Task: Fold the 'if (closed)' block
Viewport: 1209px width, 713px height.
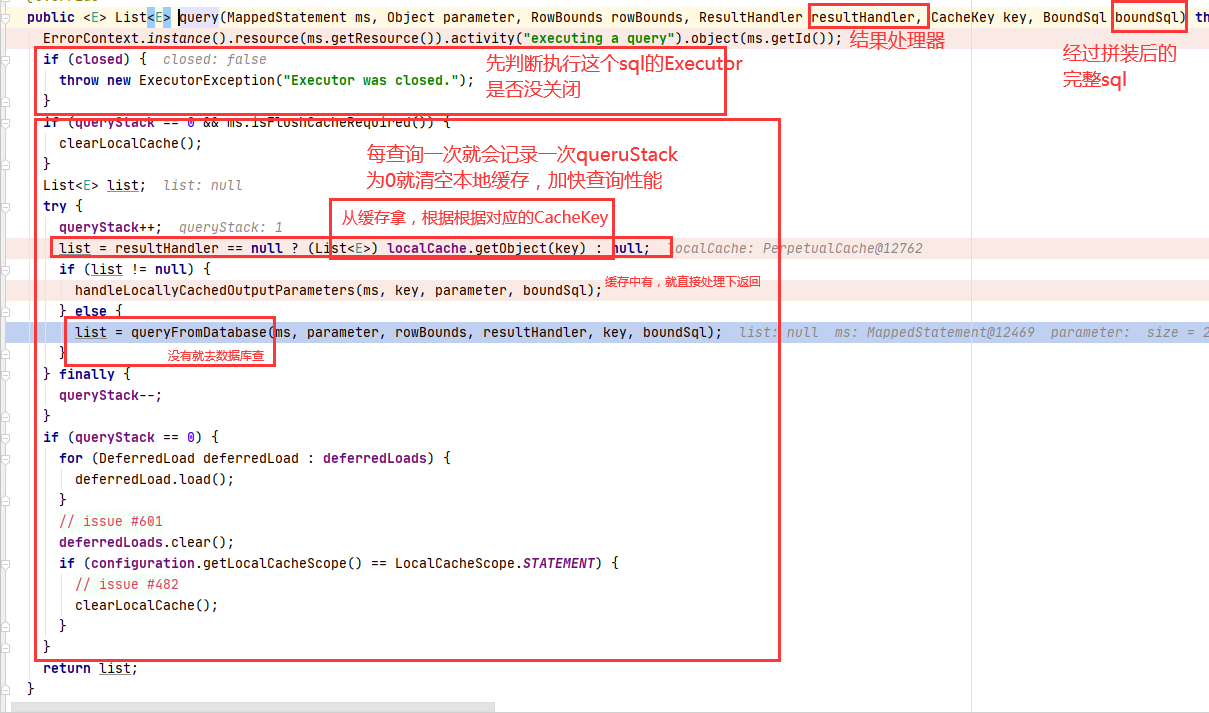Action: tap(6, 59)
